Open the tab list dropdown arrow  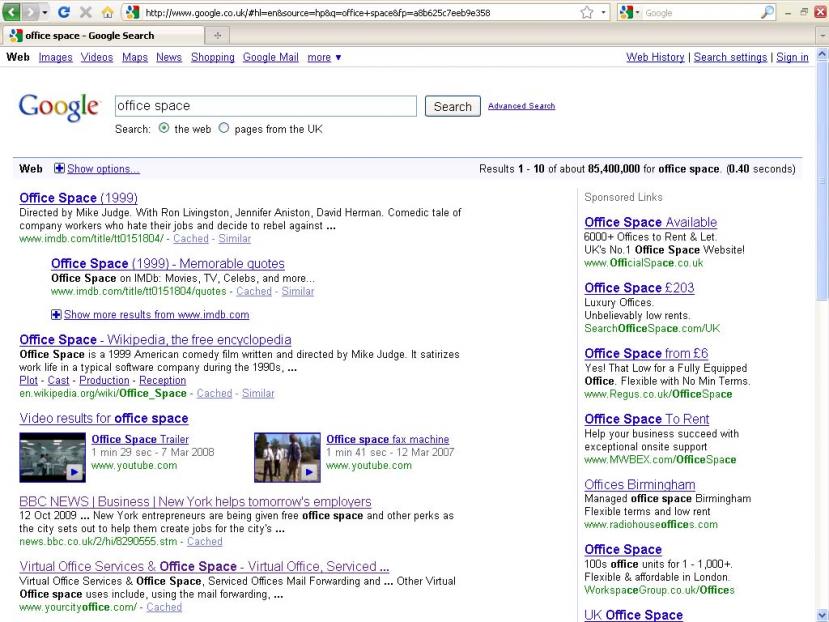tap(823, 36)
